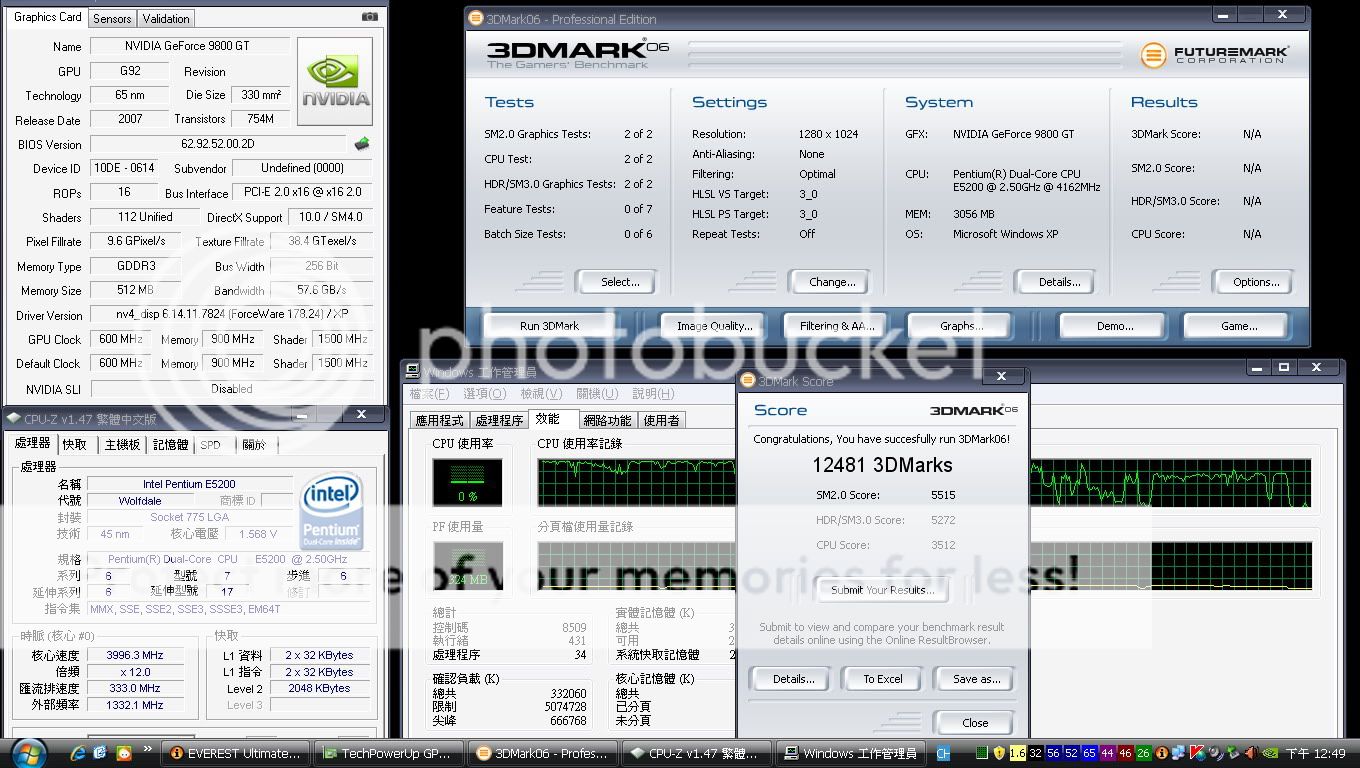The height and width of the screenshot is (768, 1360).
Task: Open the 處理程序 tab in Task Manager
Action: (x=499, y=420)
